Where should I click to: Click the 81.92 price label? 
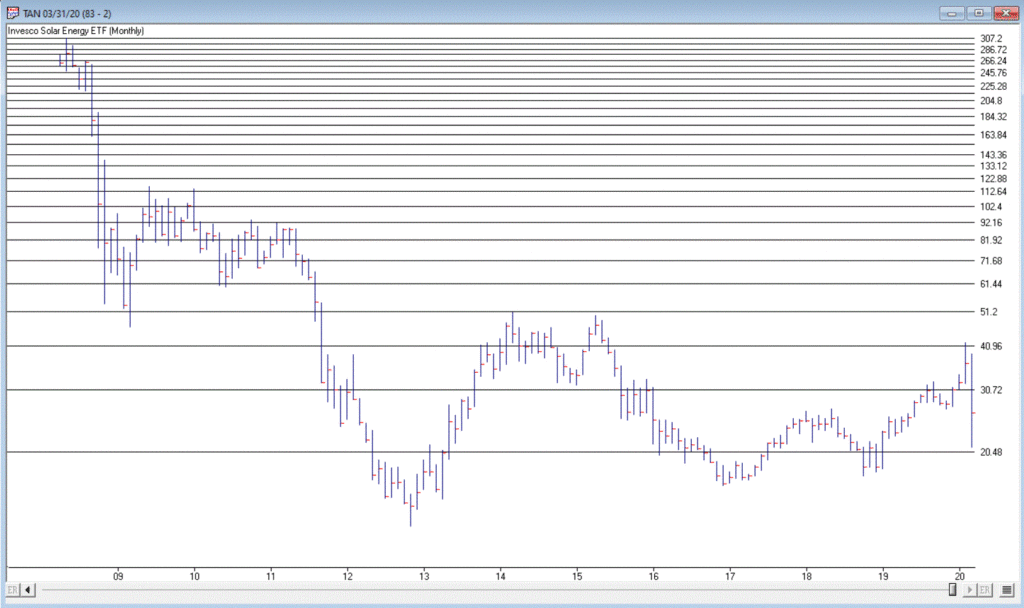991,240
